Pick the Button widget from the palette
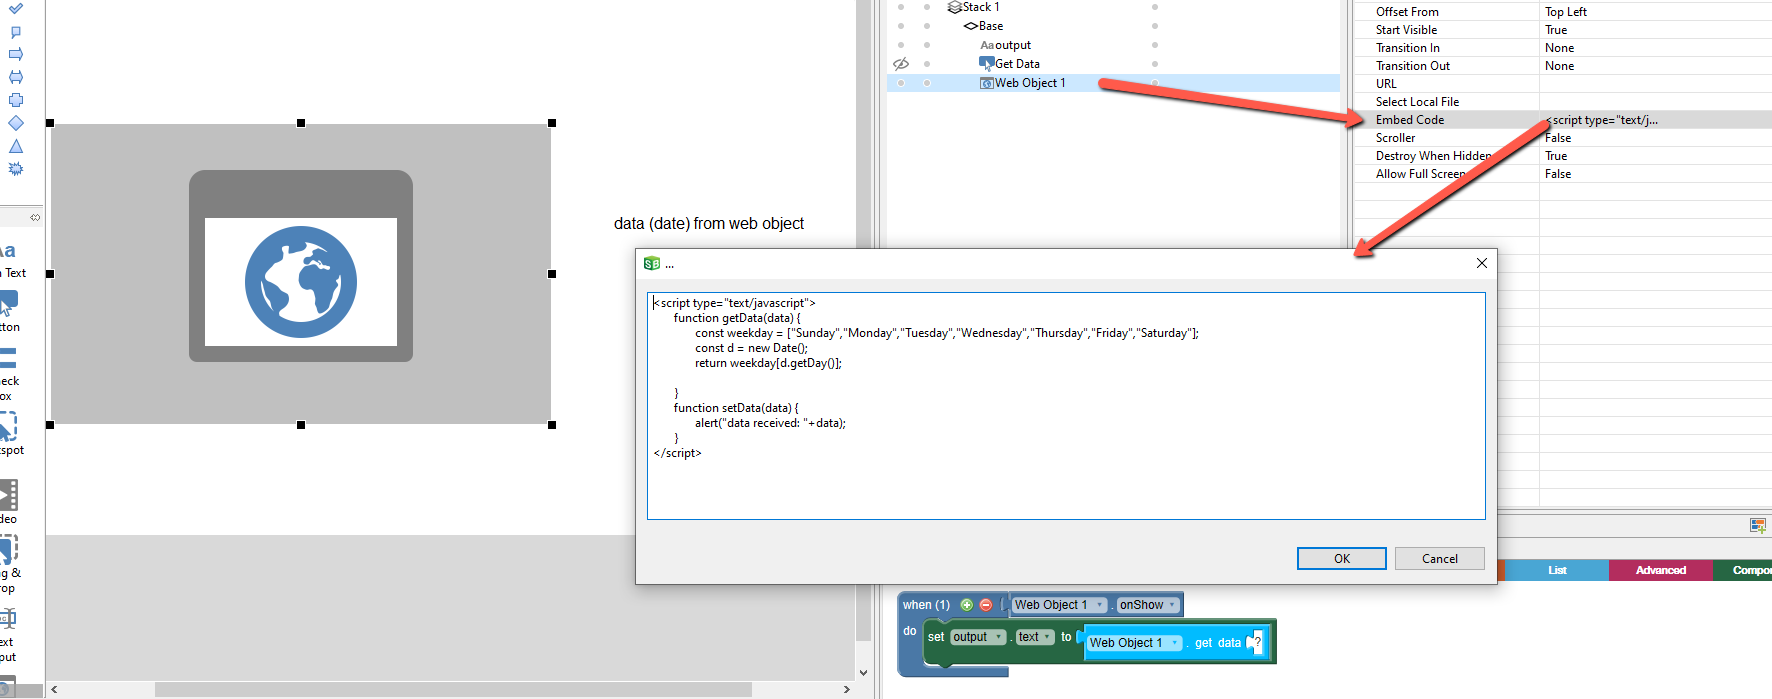The height and width of the screenshot is (699, 1772). [x=9, y=311]
